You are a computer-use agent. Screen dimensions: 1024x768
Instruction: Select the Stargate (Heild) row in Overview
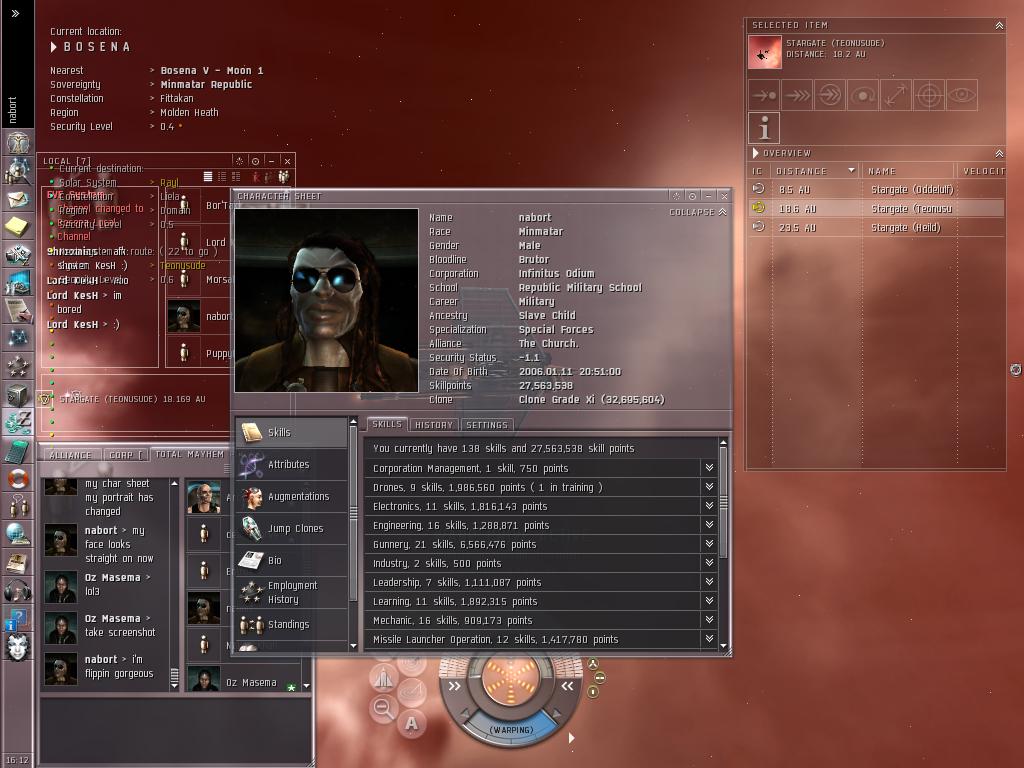tap(875, 227)
